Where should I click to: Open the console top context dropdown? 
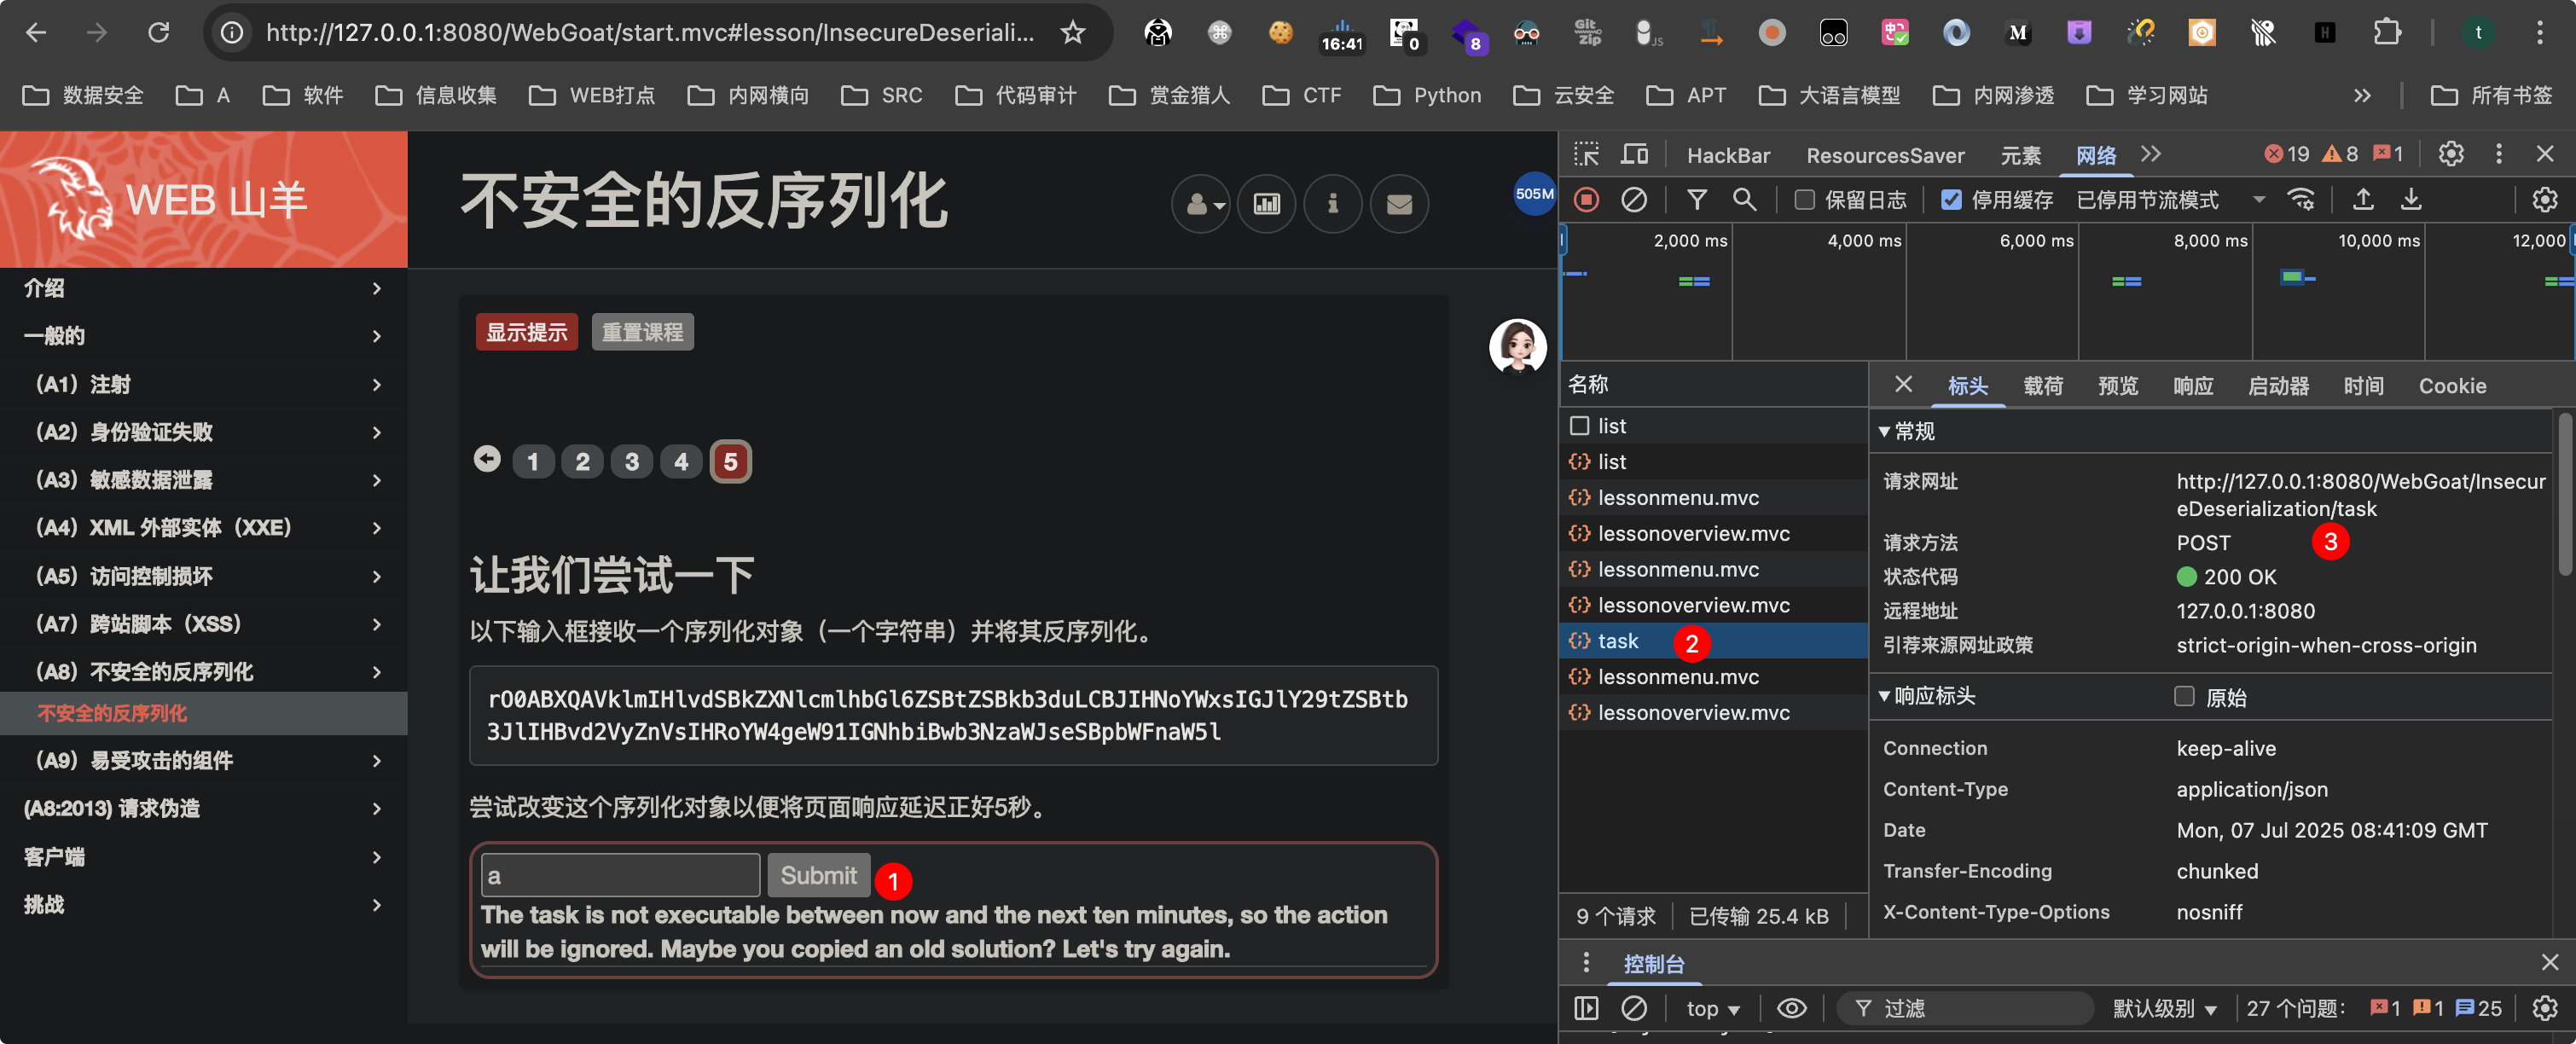coord(1712,1008)
